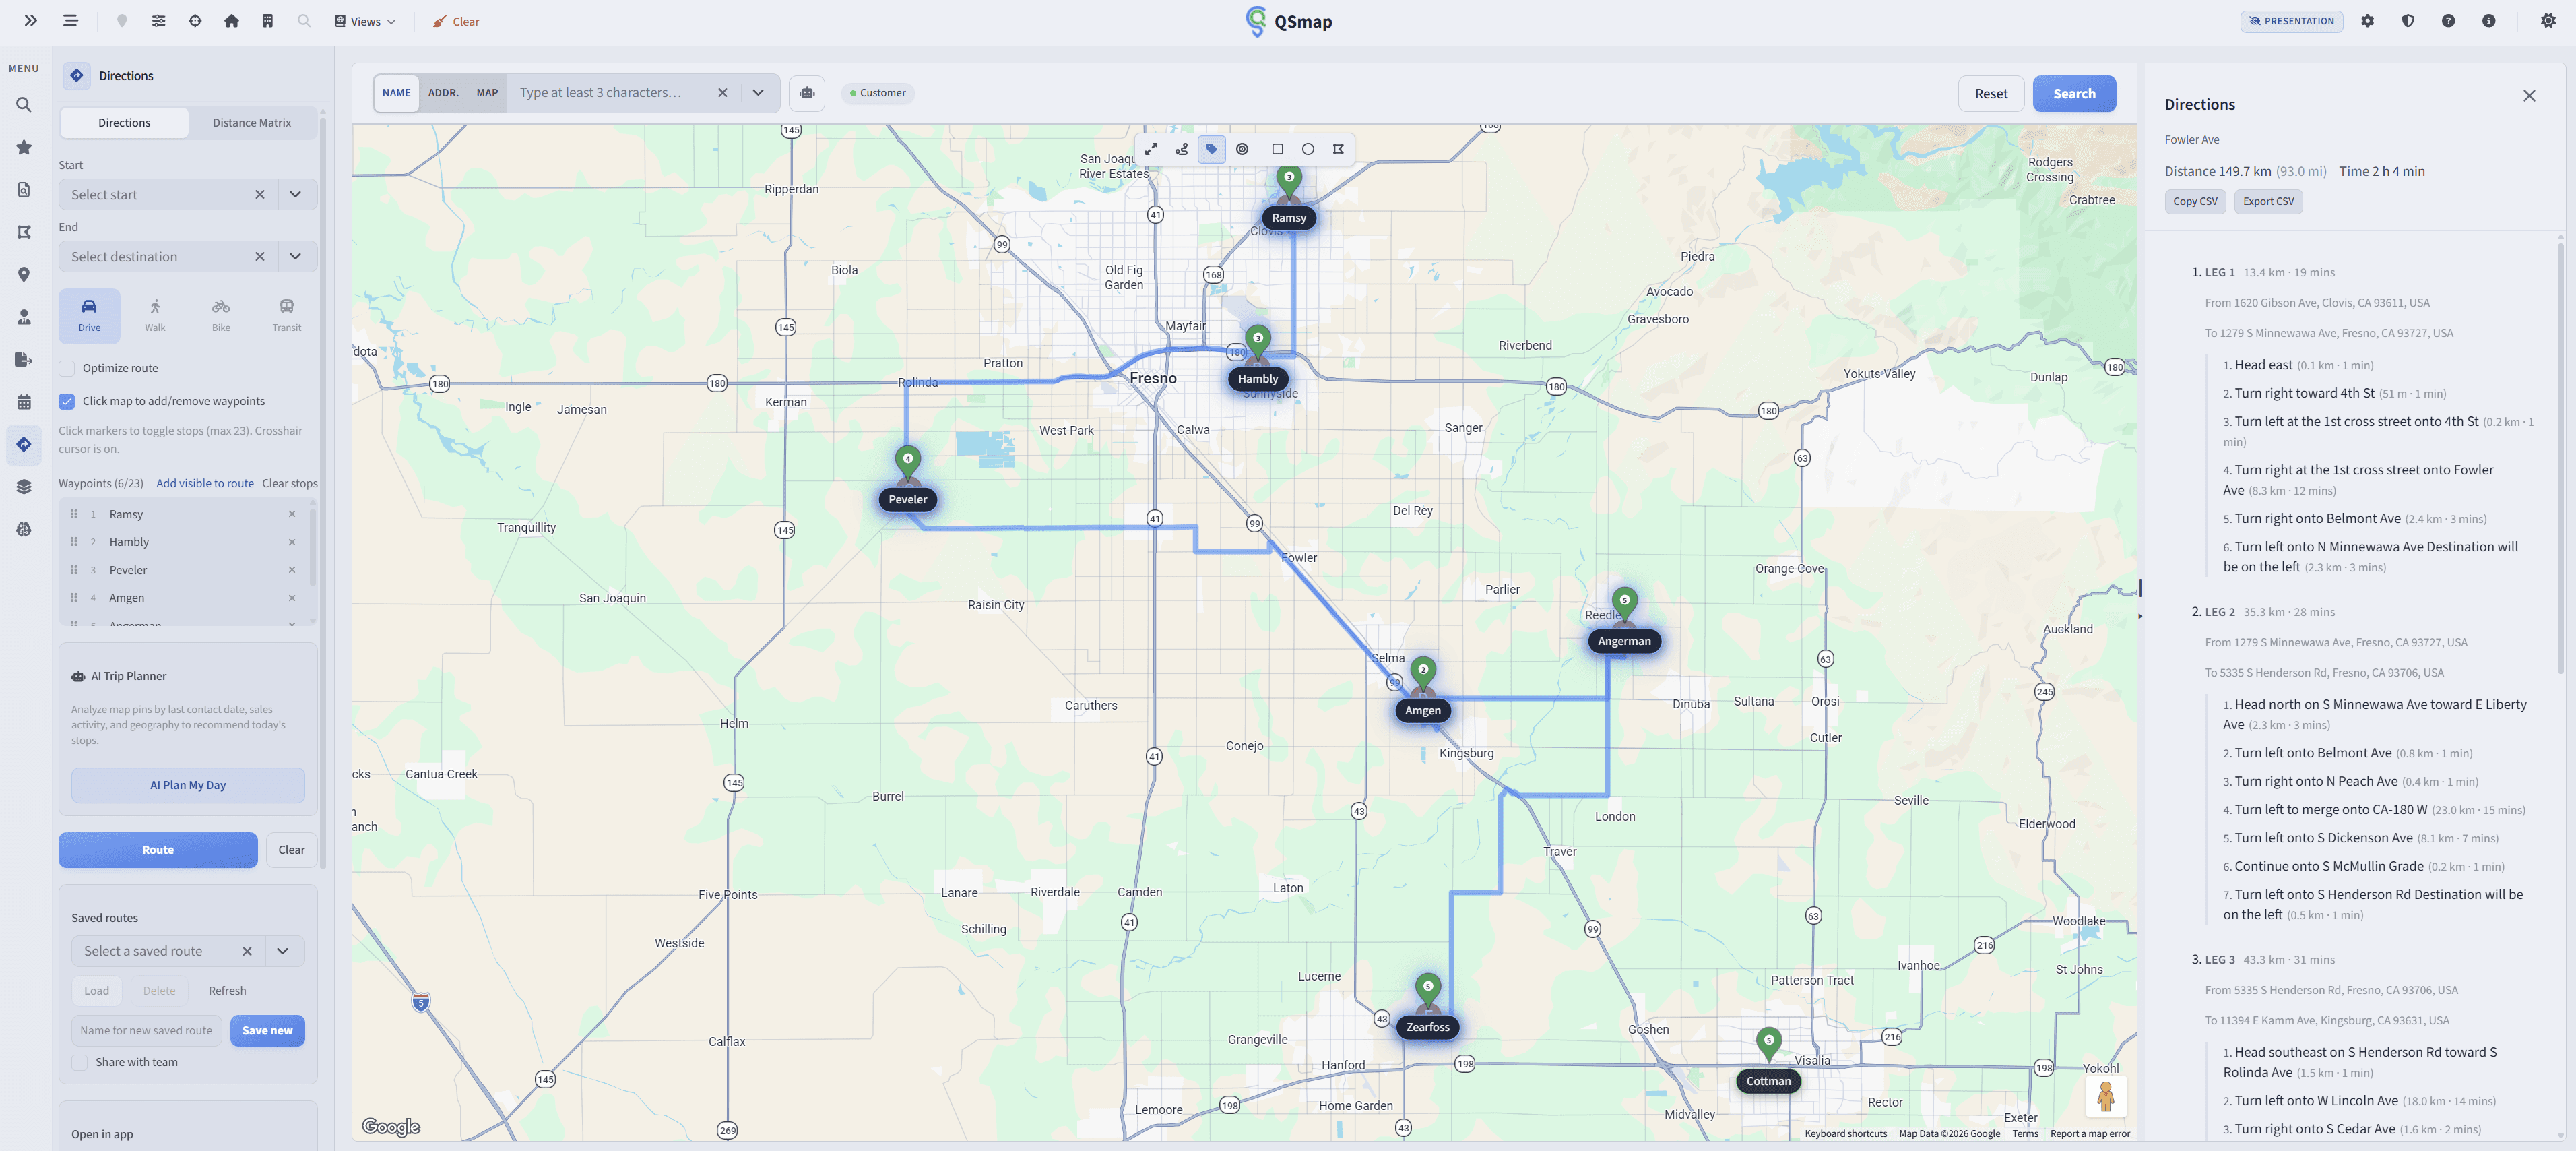Open the document search icon in the left menu
This screenshot has width=2576, height=1151.
24,190
